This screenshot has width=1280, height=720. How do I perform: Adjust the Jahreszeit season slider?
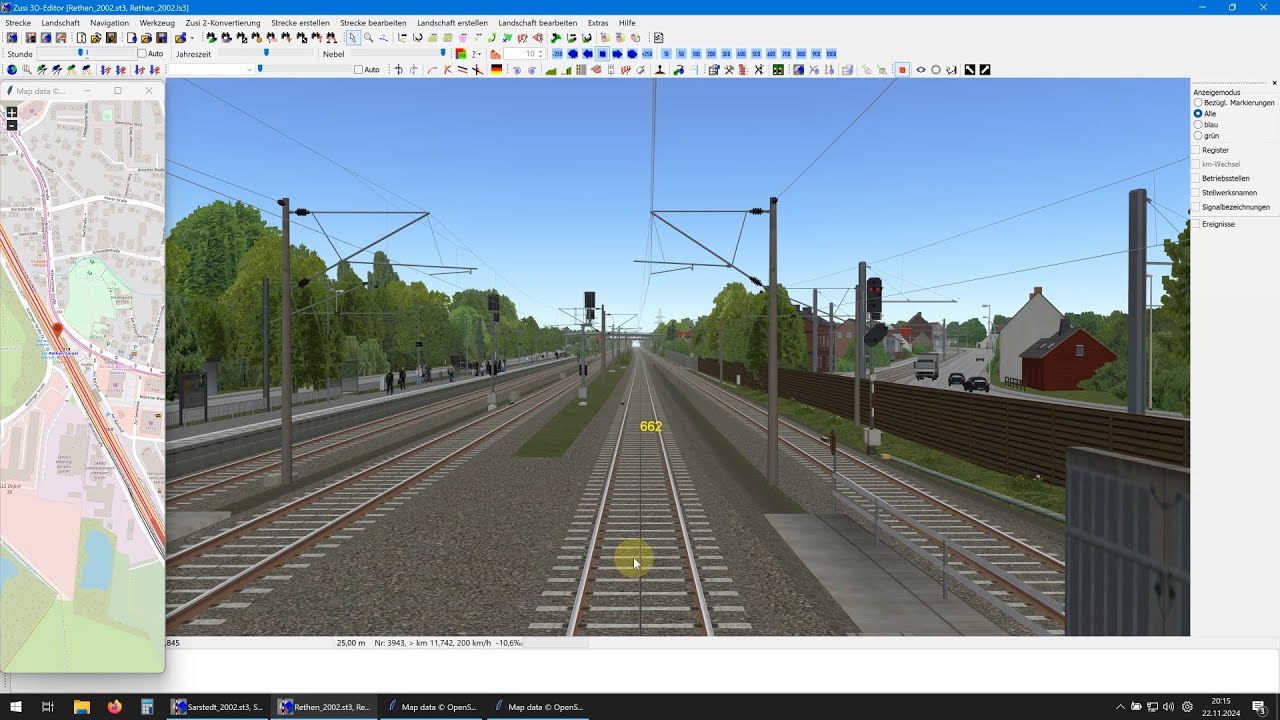[266, 54]
